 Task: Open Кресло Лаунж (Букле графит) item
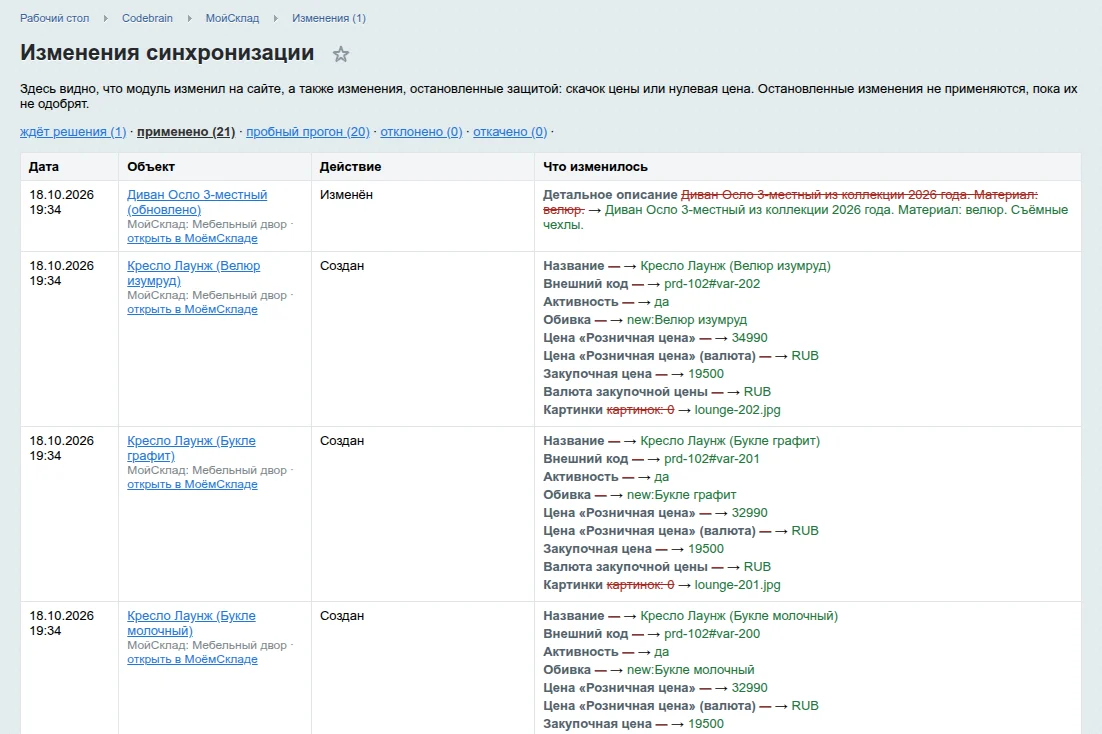pos(191,448)
